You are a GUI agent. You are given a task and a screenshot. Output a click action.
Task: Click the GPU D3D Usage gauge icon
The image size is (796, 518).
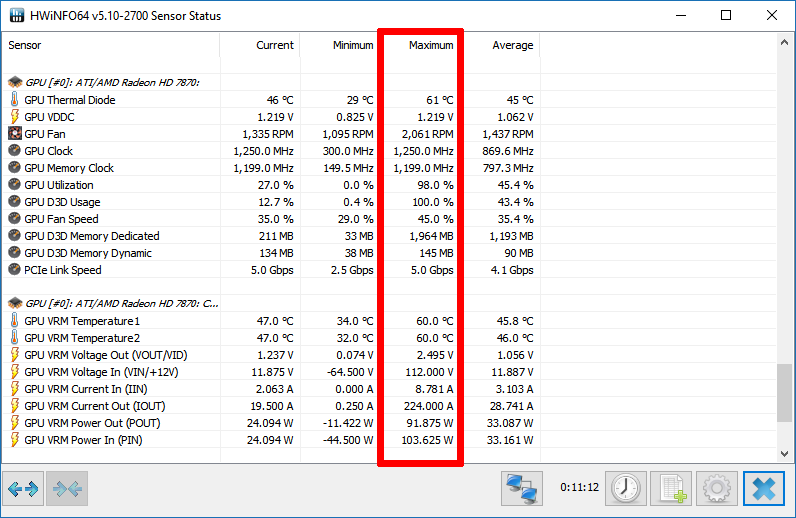pos(15,201)
